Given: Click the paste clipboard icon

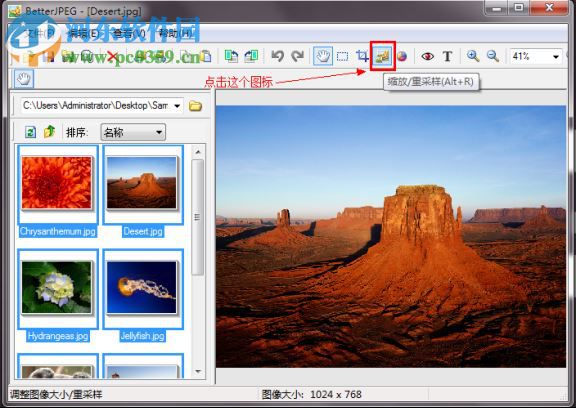Looking at the screenshot, I should (x=206, y=56).
